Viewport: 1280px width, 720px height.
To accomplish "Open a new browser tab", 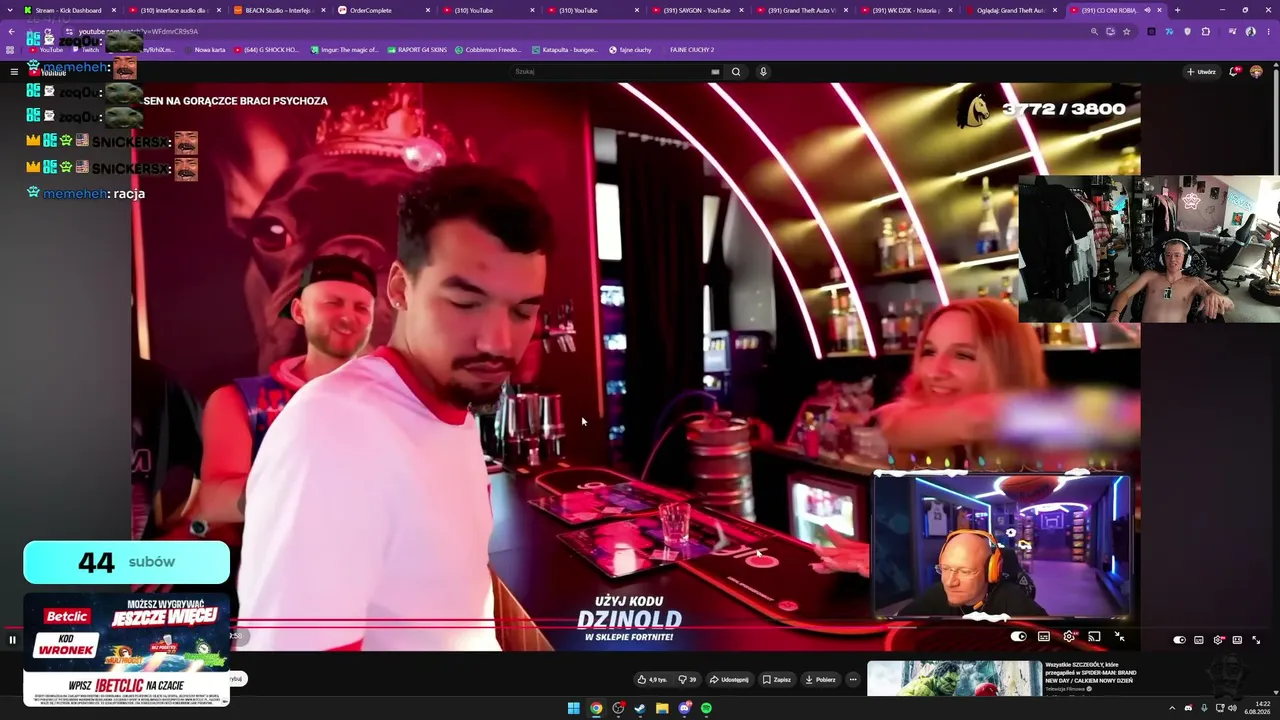I will [x=1177, y=10].
